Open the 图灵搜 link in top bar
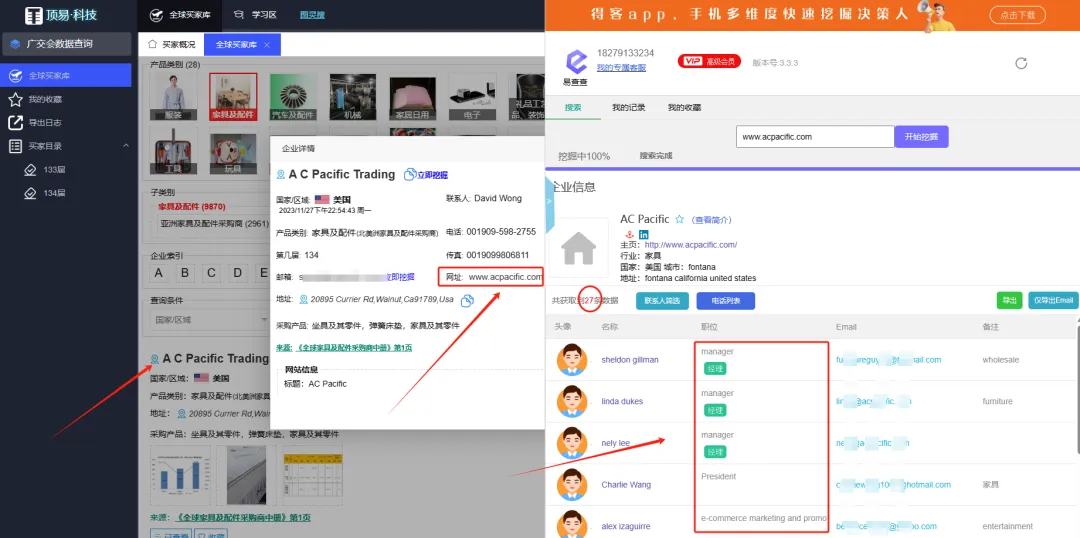The height and width of the screenshot is (538, 1080). [313, 14]
